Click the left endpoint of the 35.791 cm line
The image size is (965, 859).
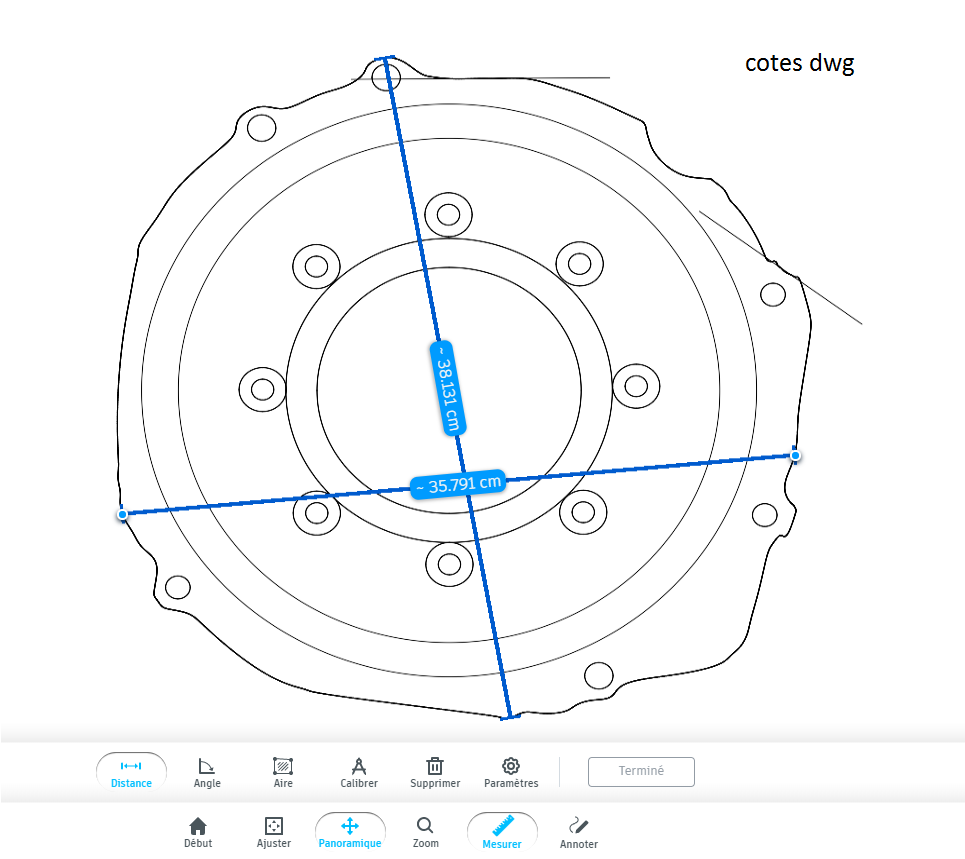click(122, 514)
